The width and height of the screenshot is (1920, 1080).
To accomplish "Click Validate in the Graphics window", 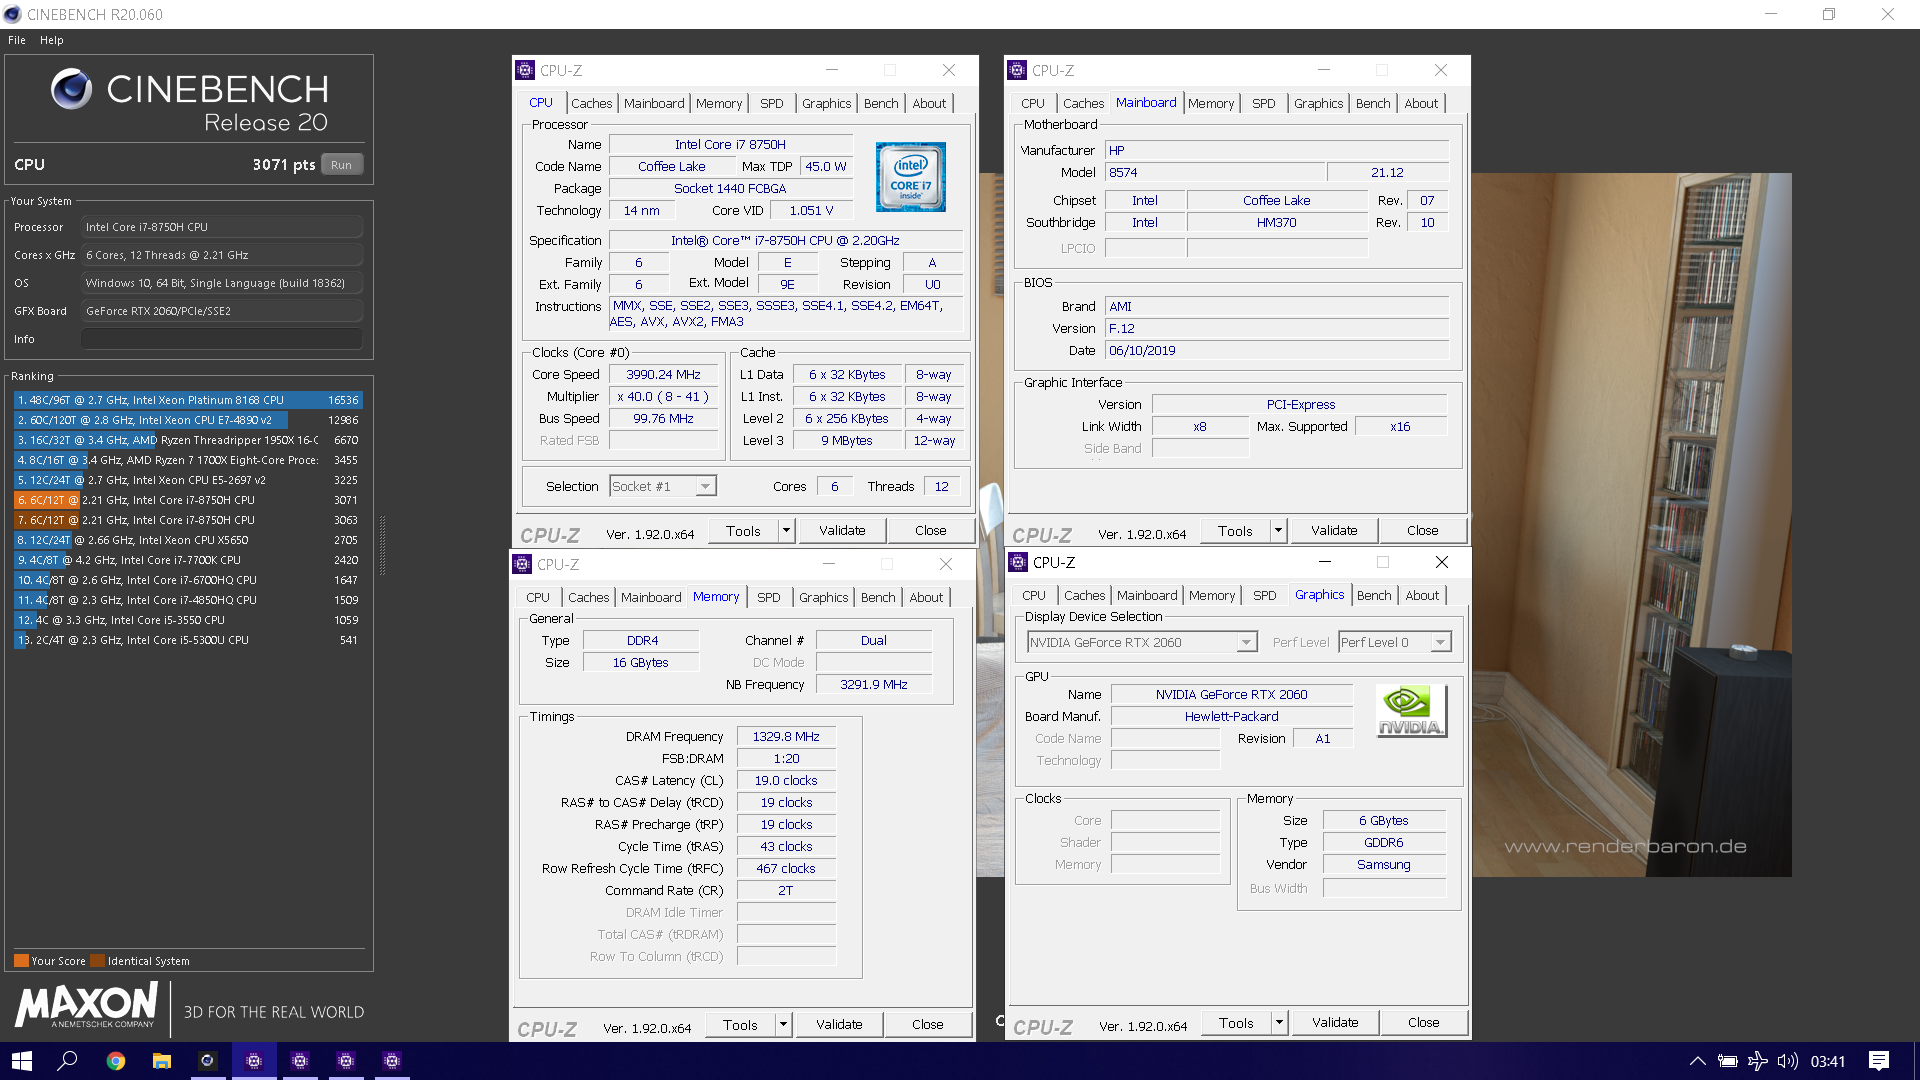I will (x=1335, y=1022).
